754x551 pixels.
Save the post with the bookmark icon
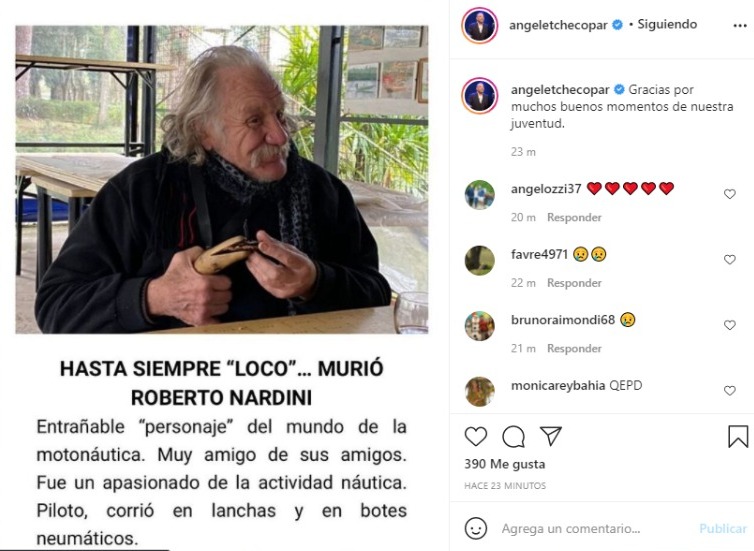[x=738, y=436]
